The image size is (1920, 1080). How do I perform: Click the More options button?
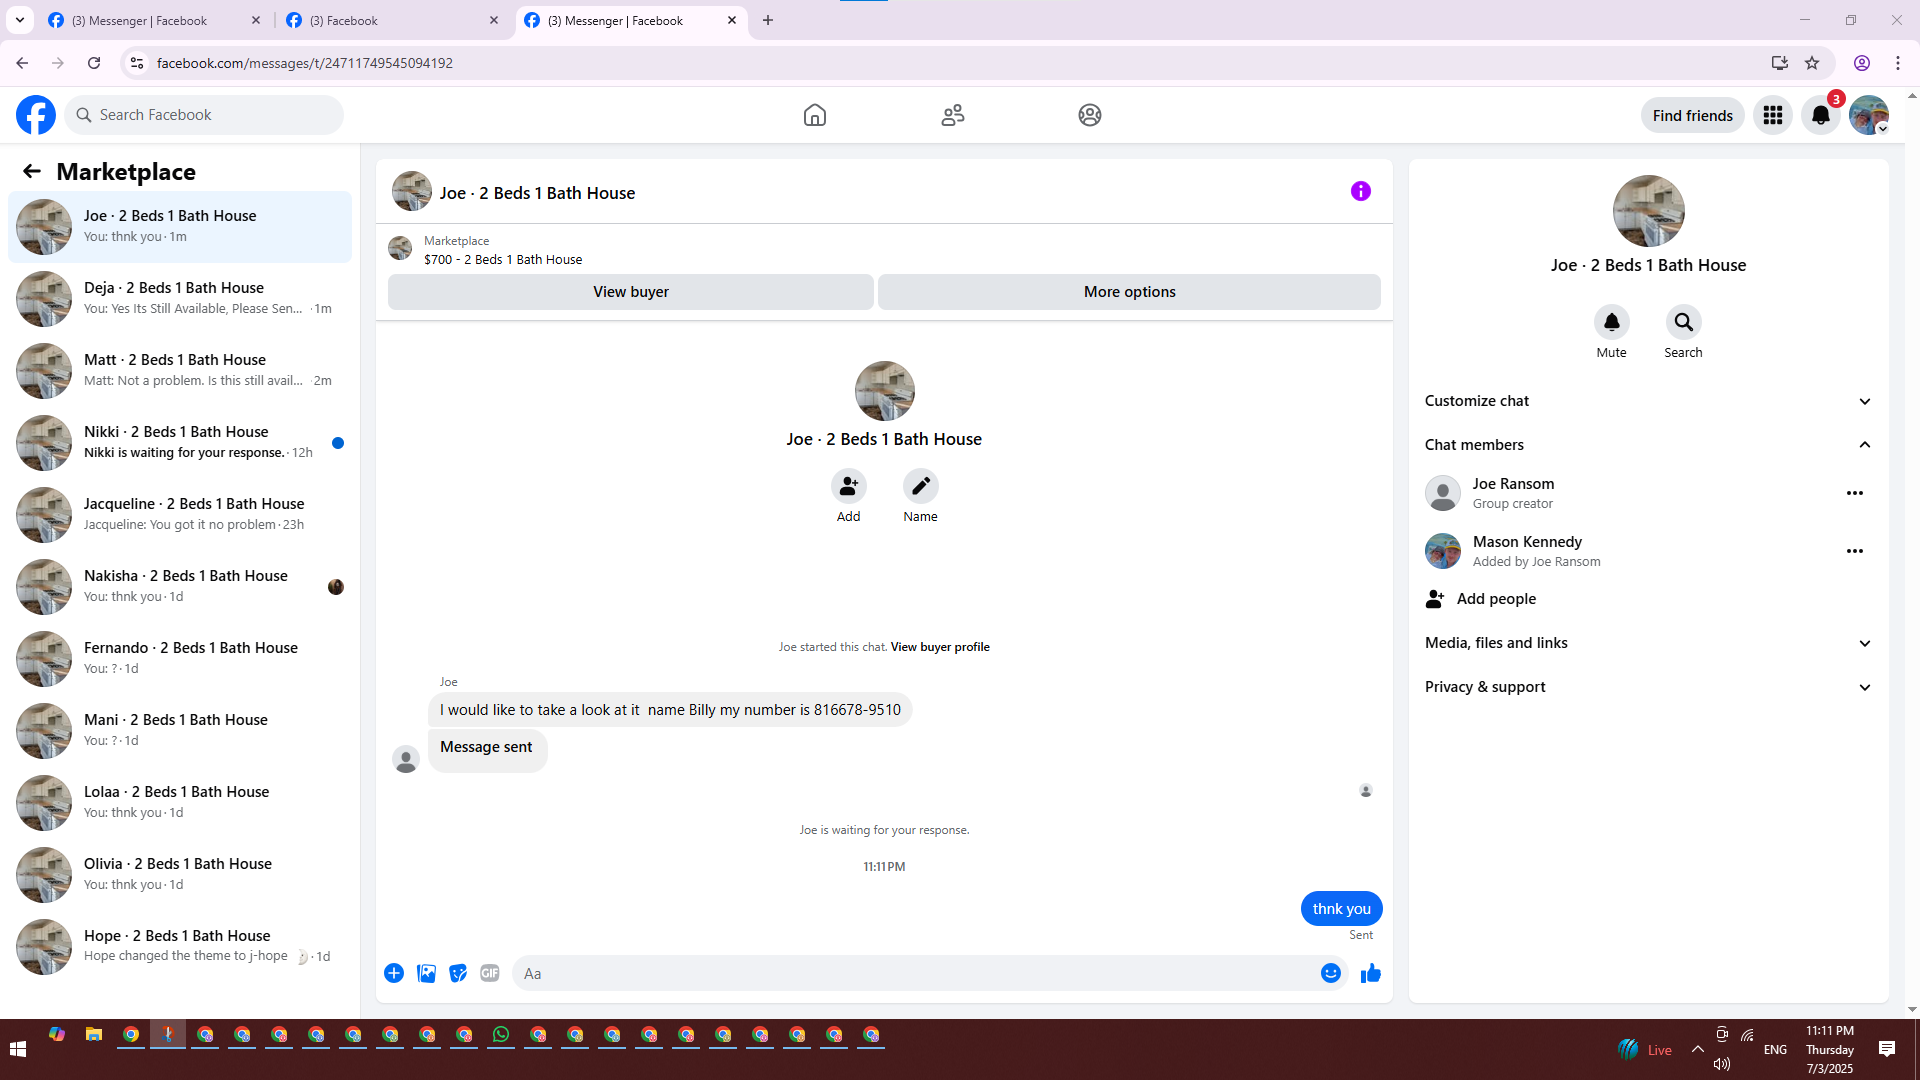[1129, 292]
